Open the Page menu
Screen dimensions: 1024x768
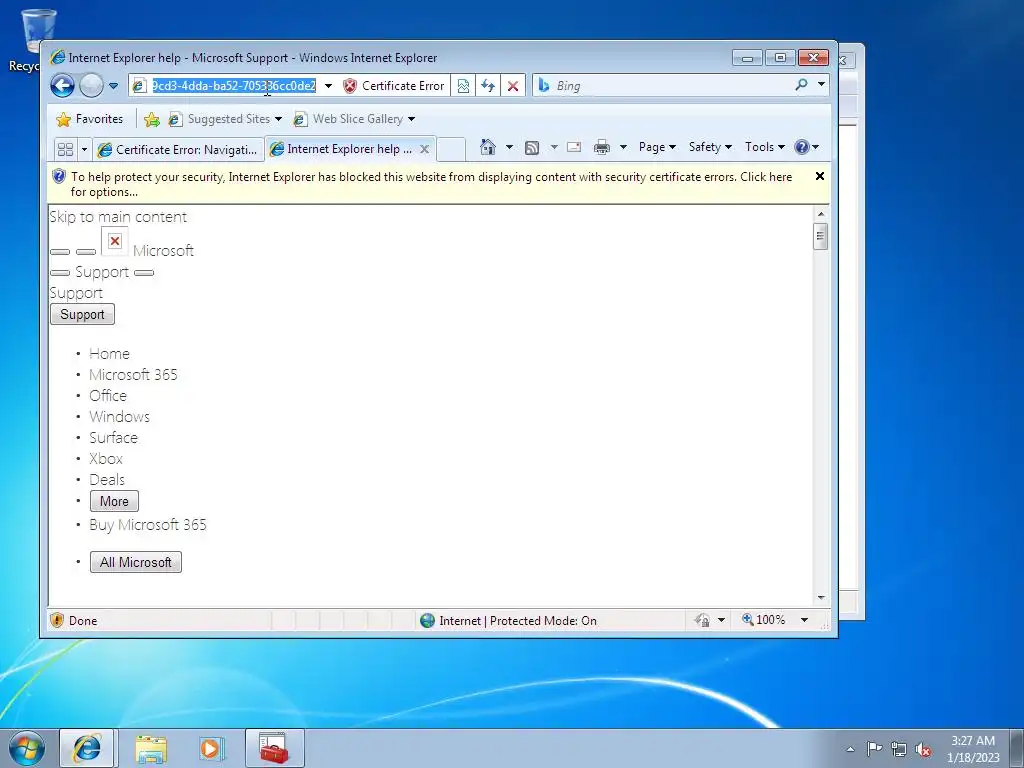click(657, 147)
